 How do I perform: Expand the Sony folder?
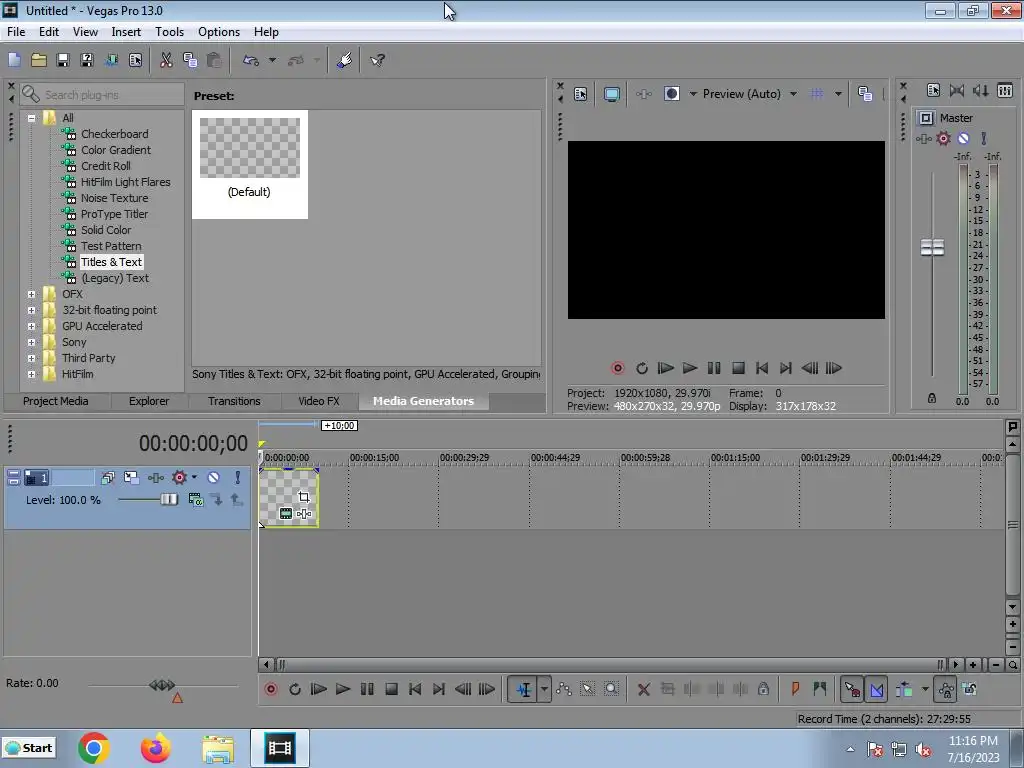point(31,342)
